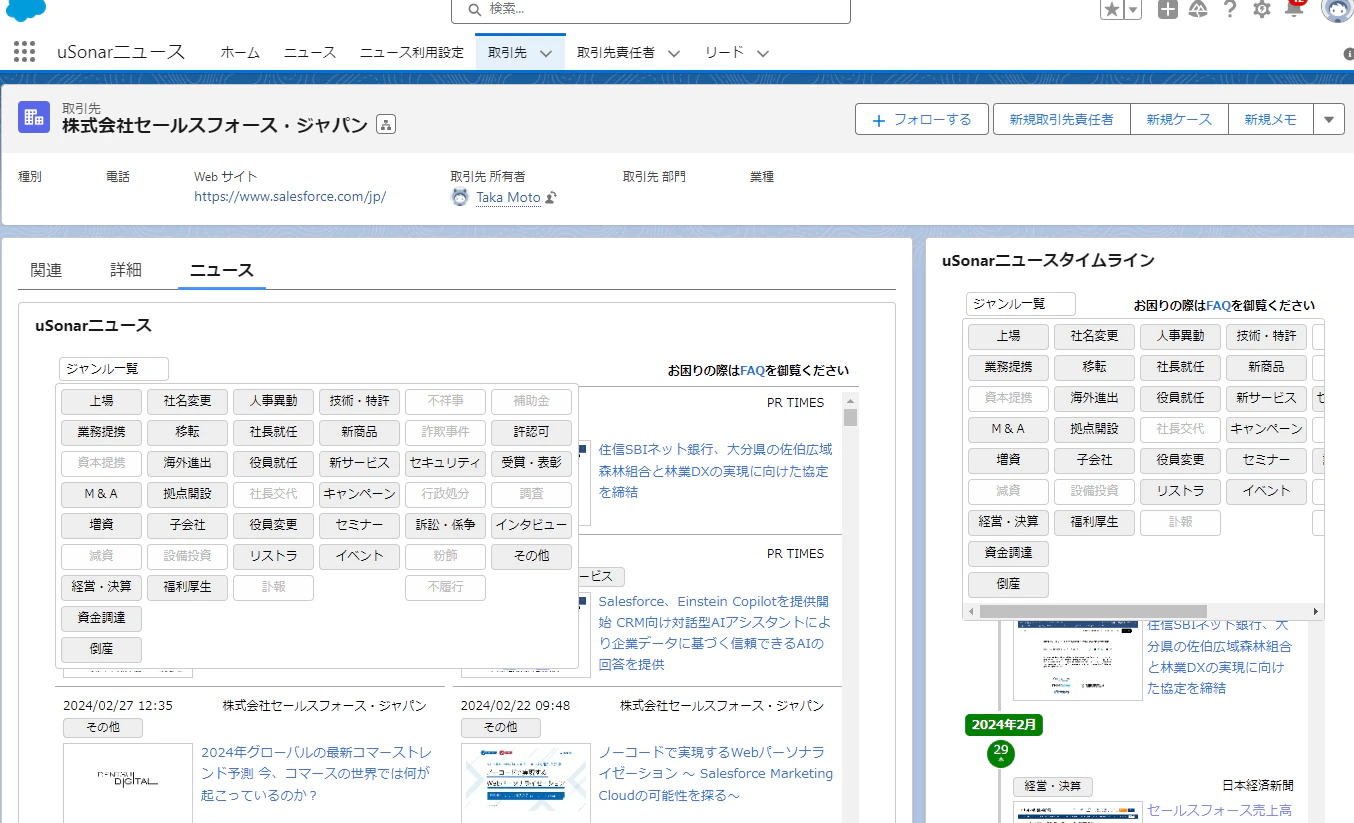View account hierarchy icon next to account name
Image resolution: width=1354 pixels, height=823 pixels.
(386, 125)
